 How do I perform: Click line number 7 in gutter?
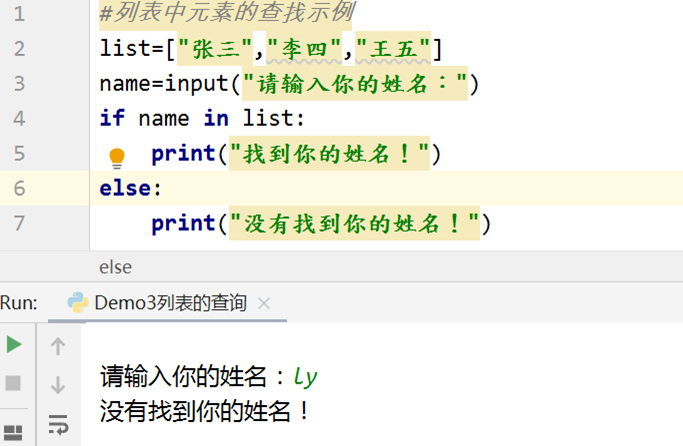(x=19, y=223)
